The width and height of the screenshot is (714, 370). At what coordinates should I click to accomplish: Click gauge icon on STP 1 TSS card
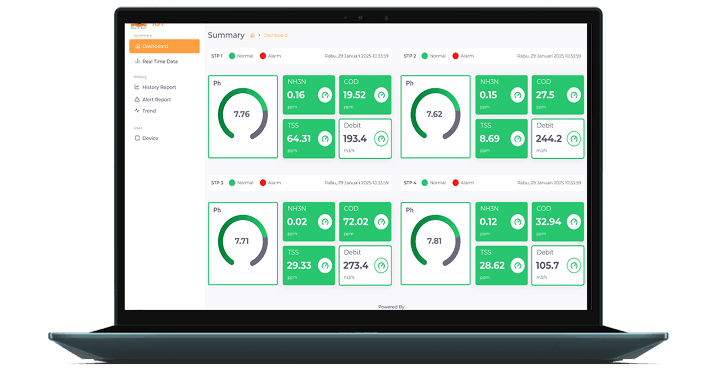click(325, 139)
